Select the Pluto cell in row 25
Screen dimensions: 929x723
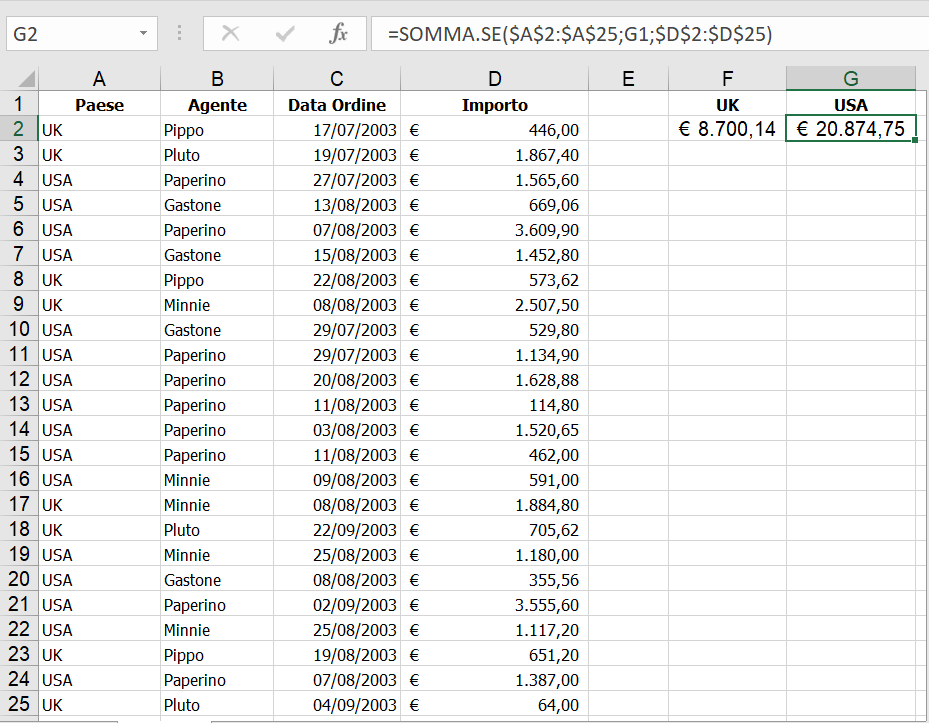click(x=217, y=704)
